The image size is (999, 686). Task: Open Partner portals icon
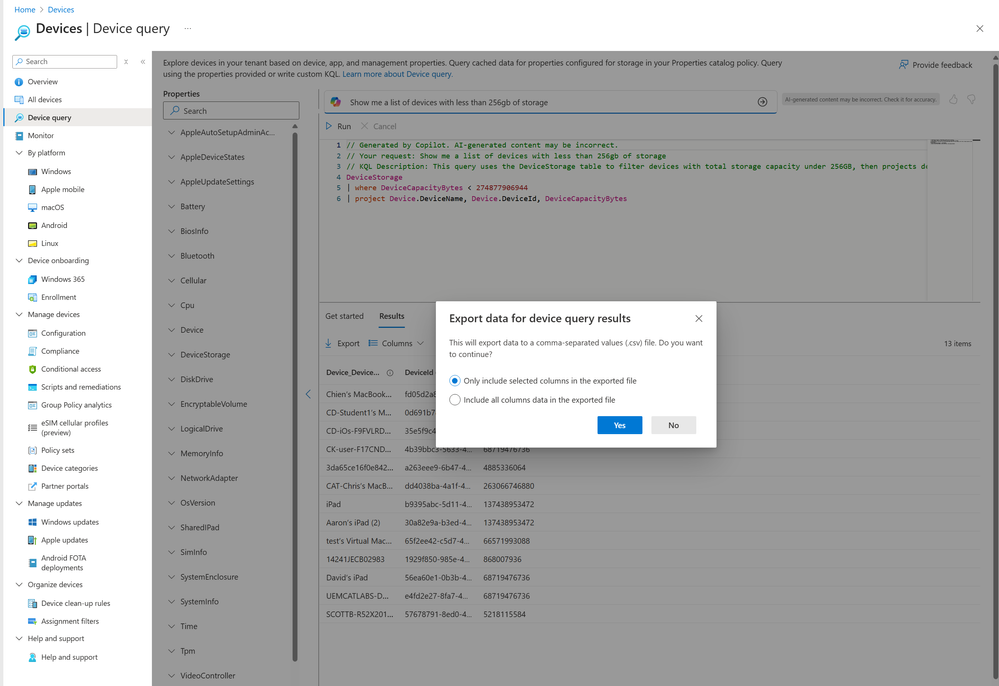tap(32, 487)
